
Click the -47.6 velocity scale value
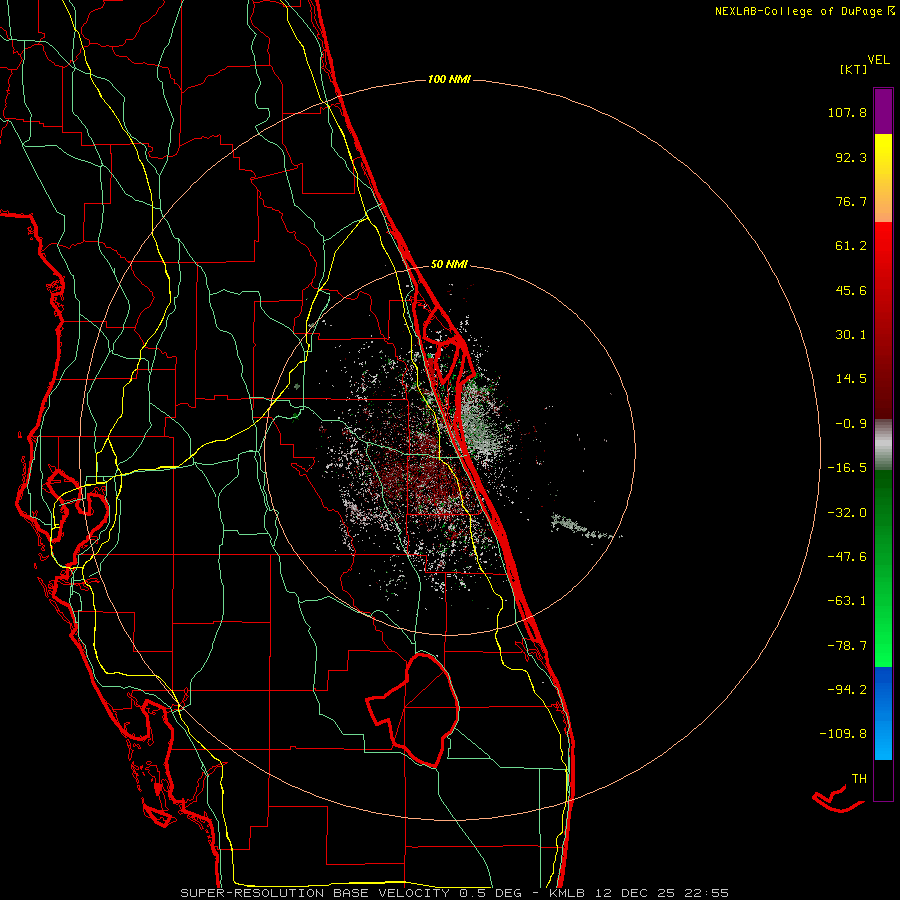click(847, 557)
